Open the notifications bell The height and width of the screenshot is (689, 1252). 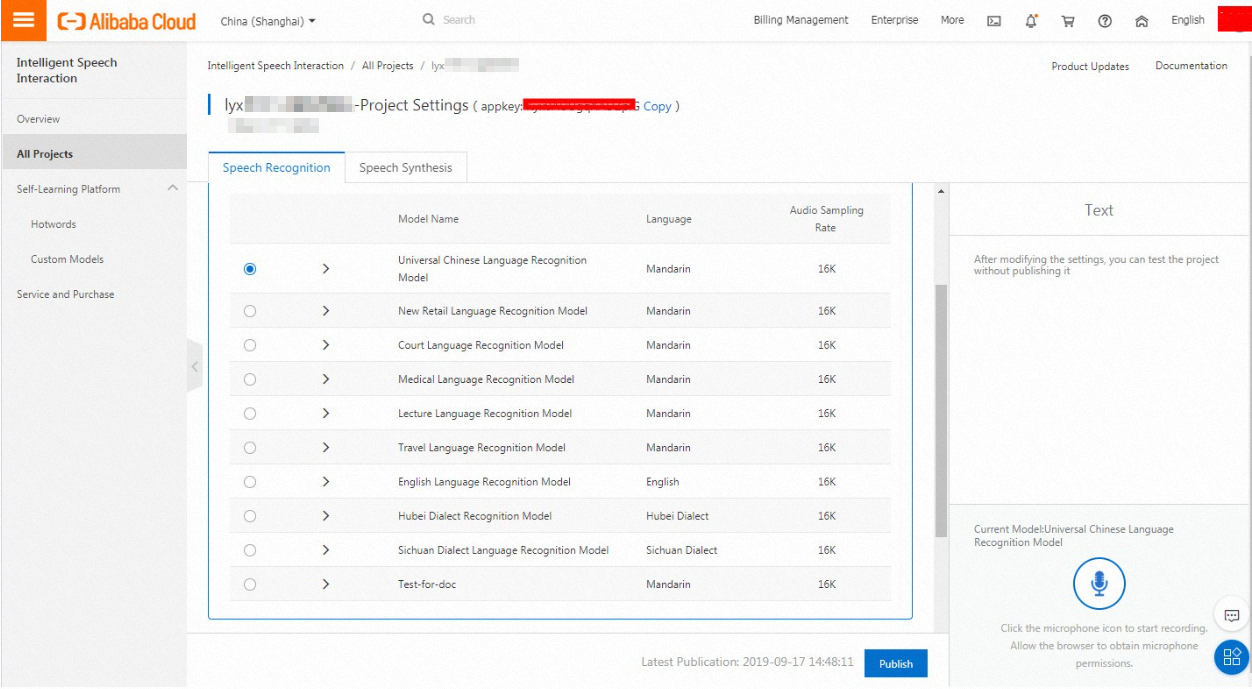coord(1031,21)
